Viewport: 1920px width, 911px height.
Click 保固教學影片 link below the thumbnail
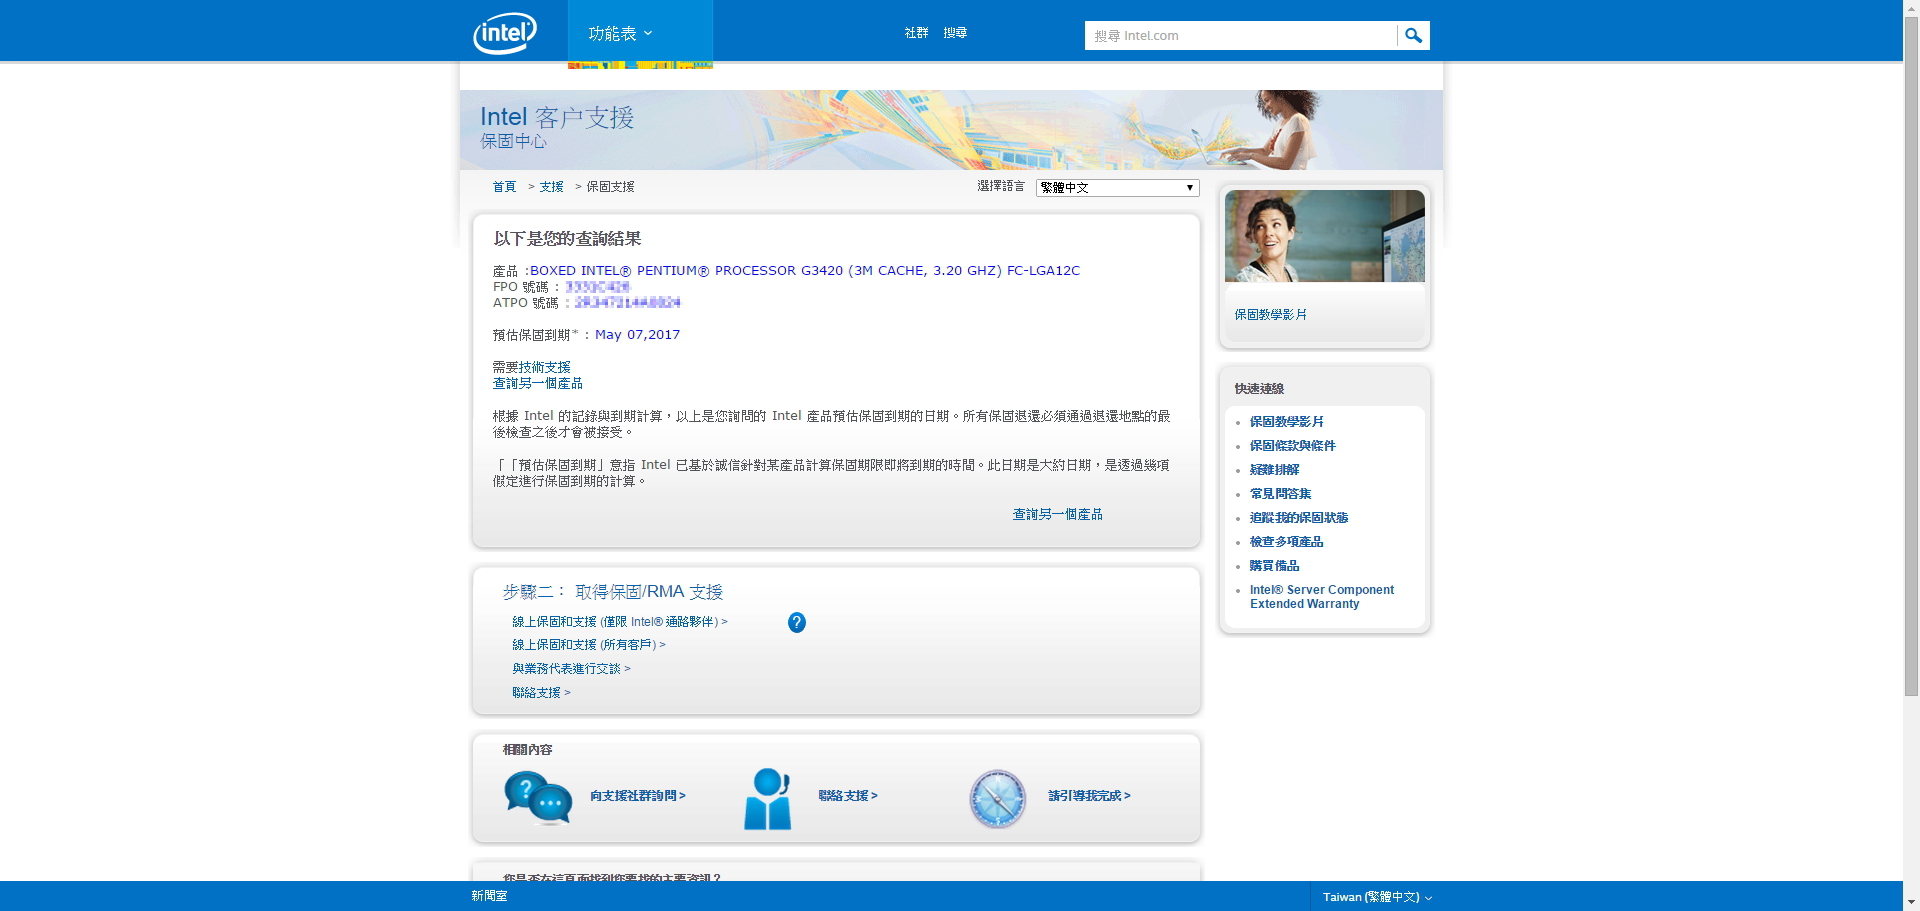pyautogui.click(x=1270, y=315)
